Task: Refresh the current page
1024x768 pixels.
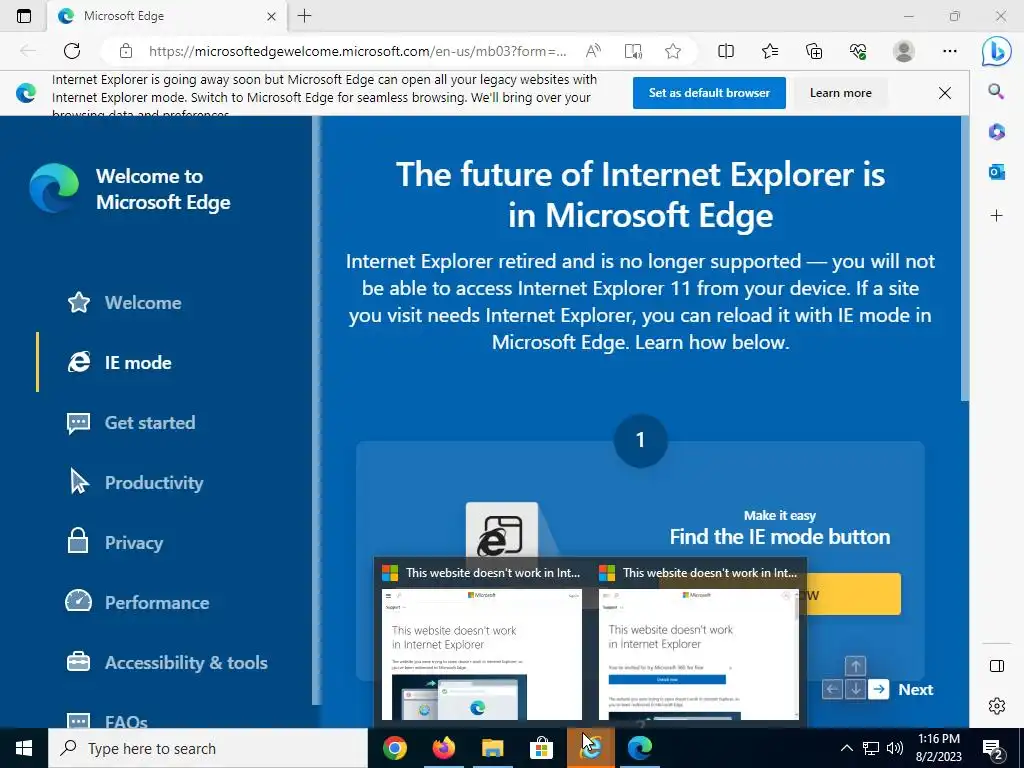Action: 72,51
